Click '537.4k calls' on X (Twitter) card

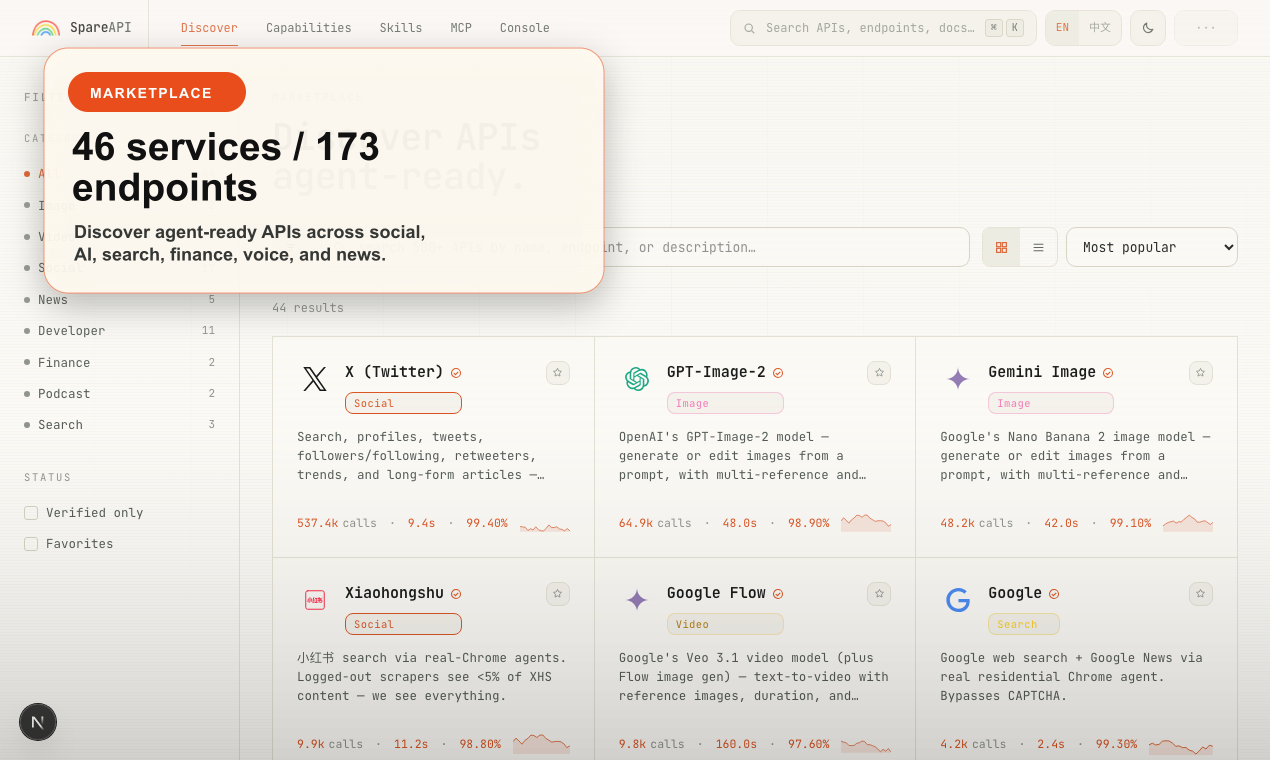coord(337,523)
